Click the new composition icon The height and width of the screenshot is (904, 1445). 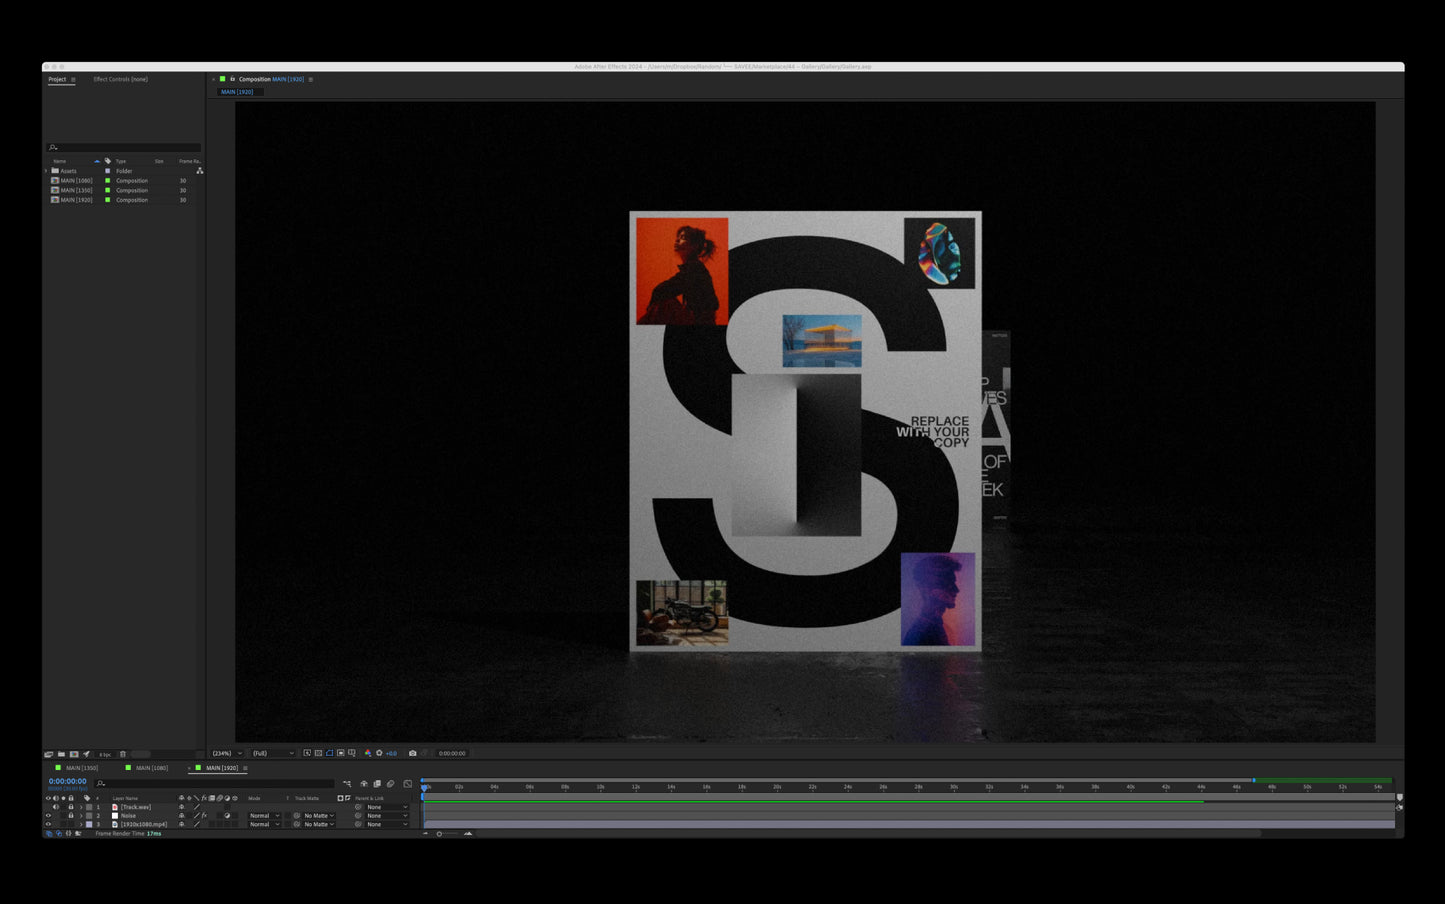[x=74, y=754]
